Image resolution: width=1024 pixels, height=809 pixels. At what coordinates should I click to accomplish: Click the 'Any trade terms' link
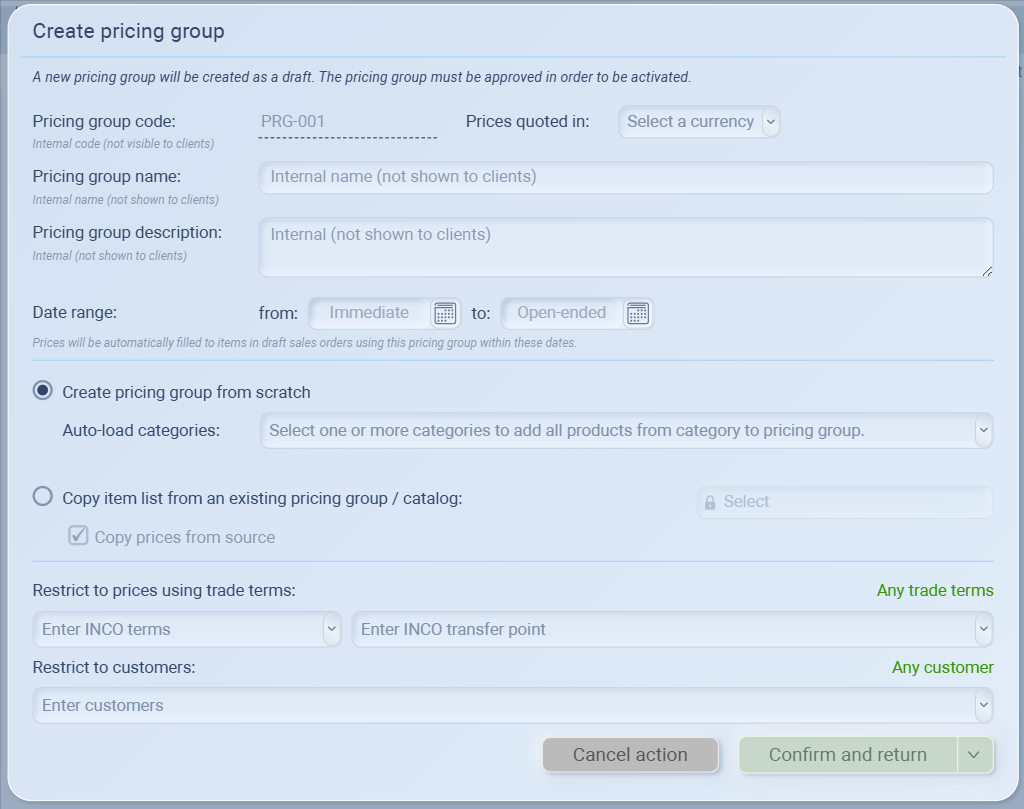click(x=935, y=590)
